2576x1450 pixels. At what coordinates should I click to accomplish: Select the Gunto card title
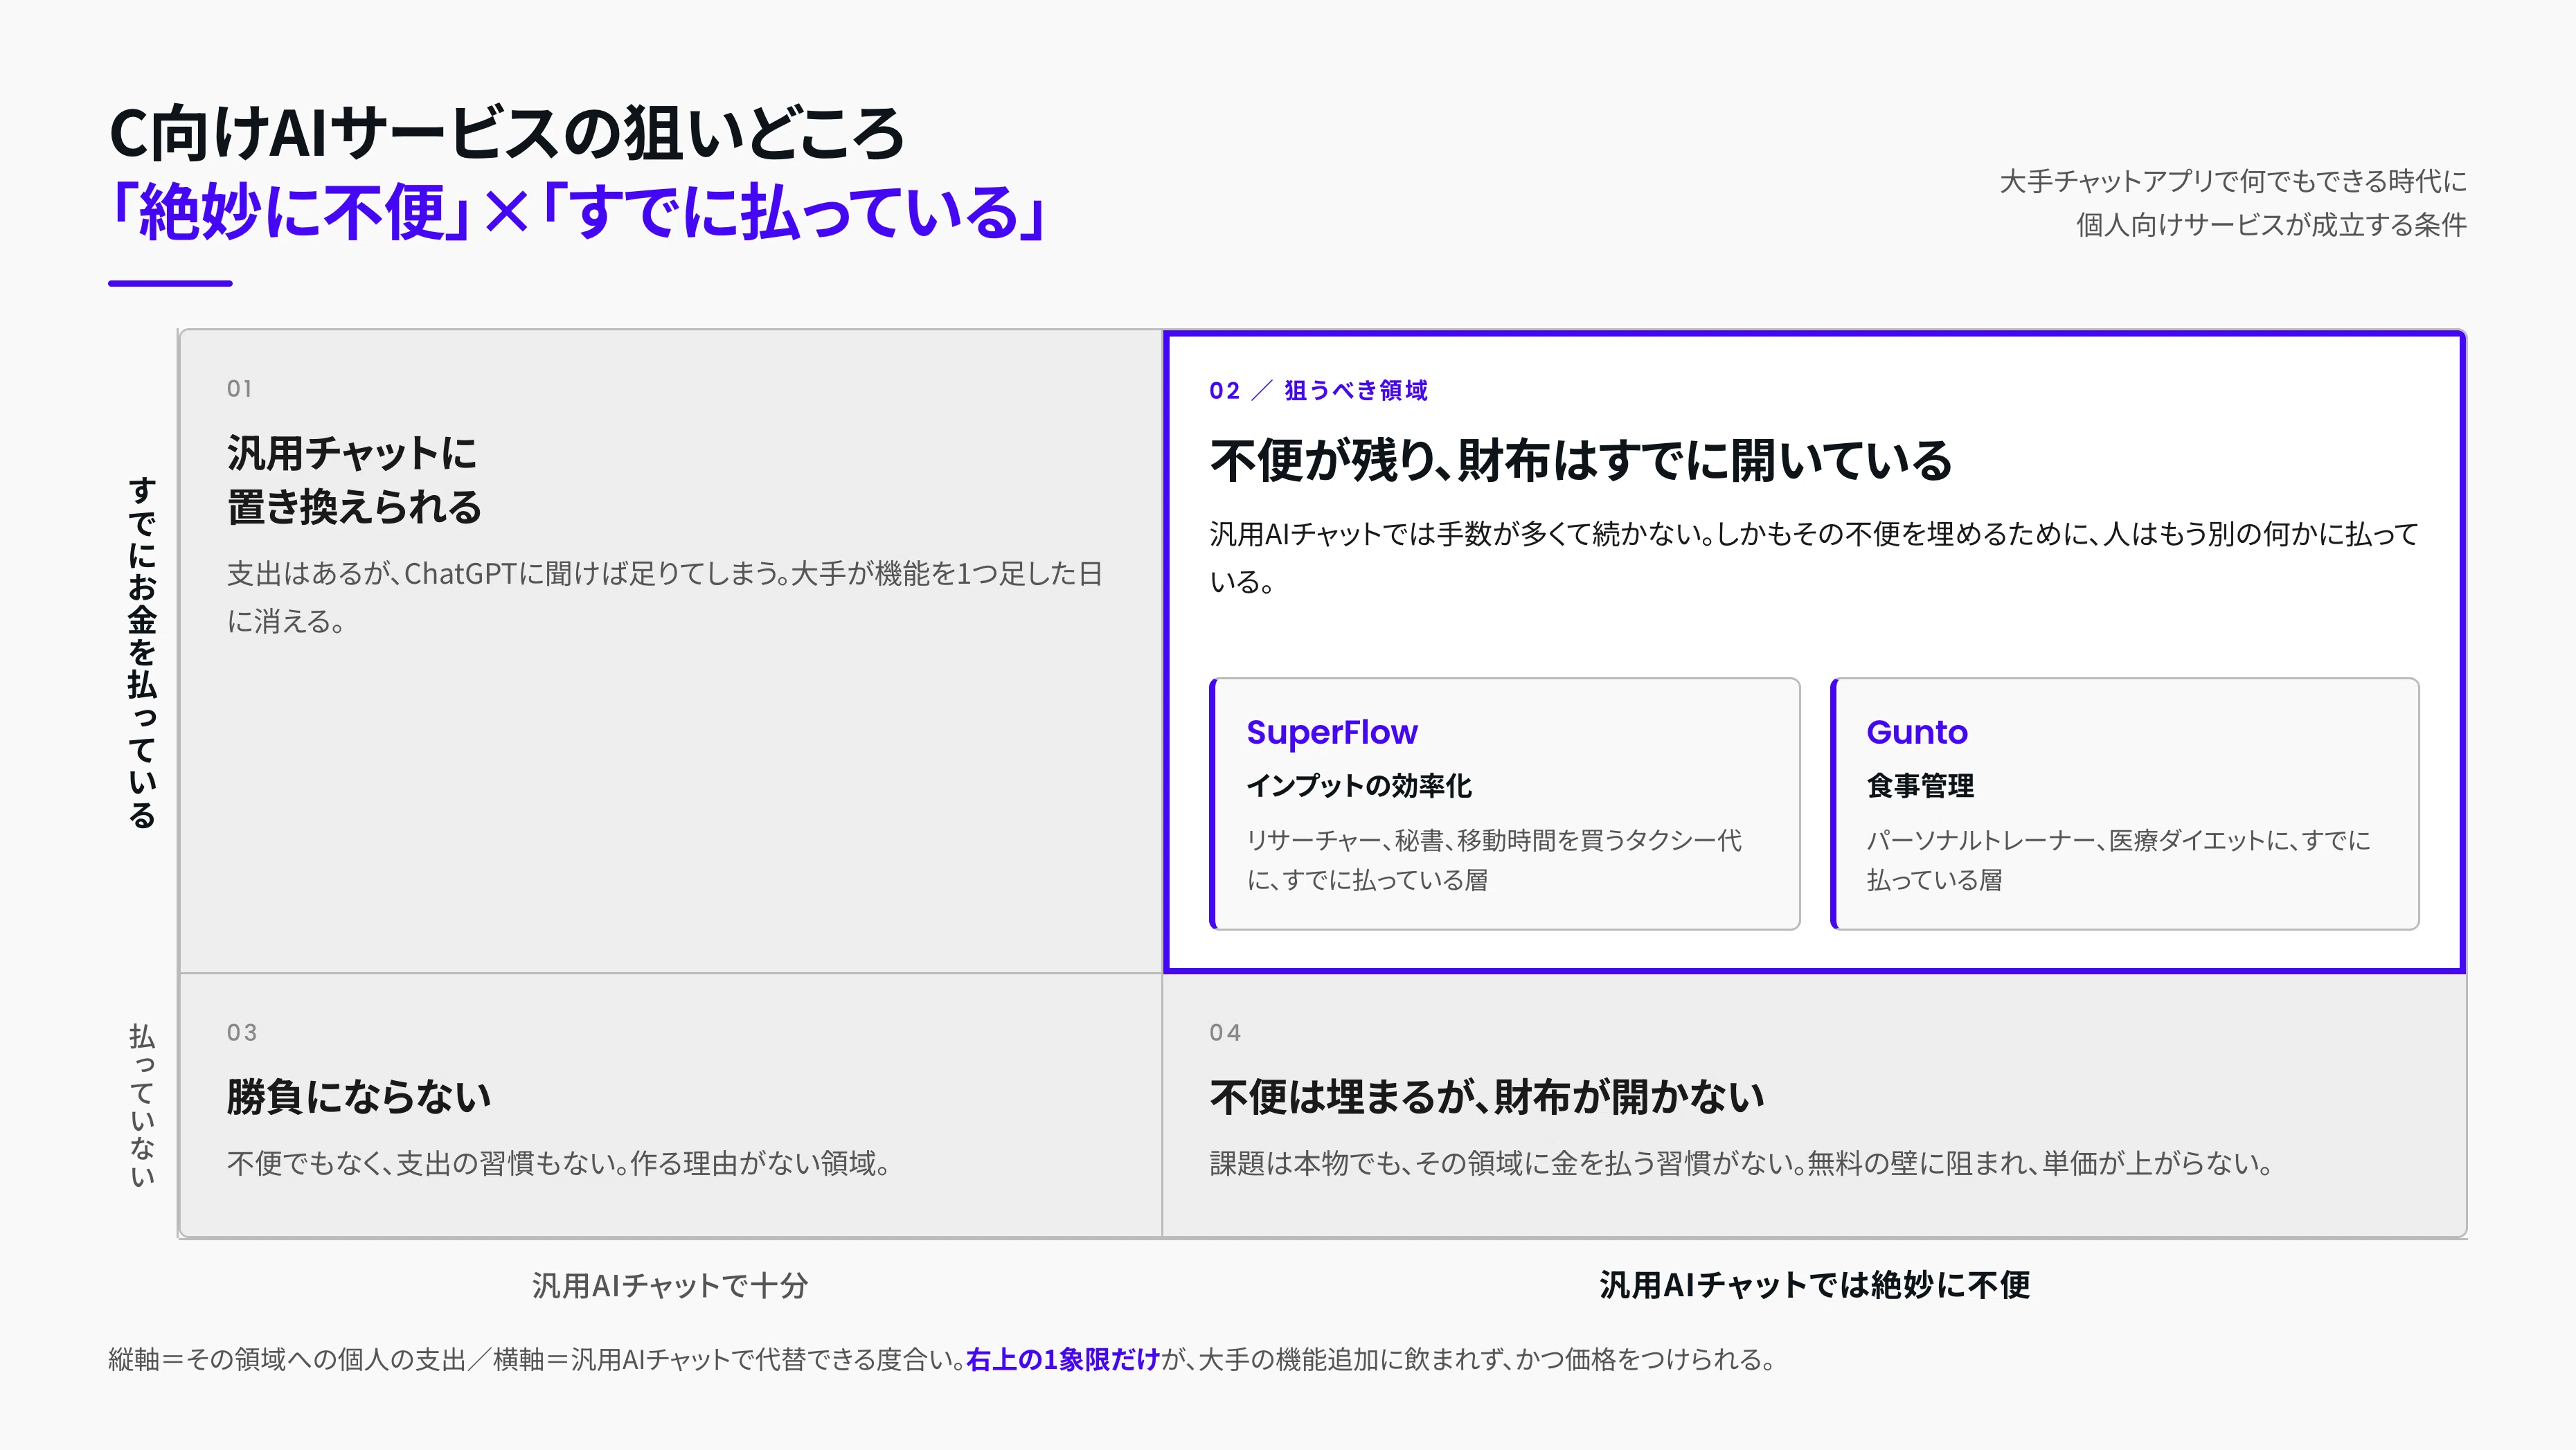point(1916,732)
